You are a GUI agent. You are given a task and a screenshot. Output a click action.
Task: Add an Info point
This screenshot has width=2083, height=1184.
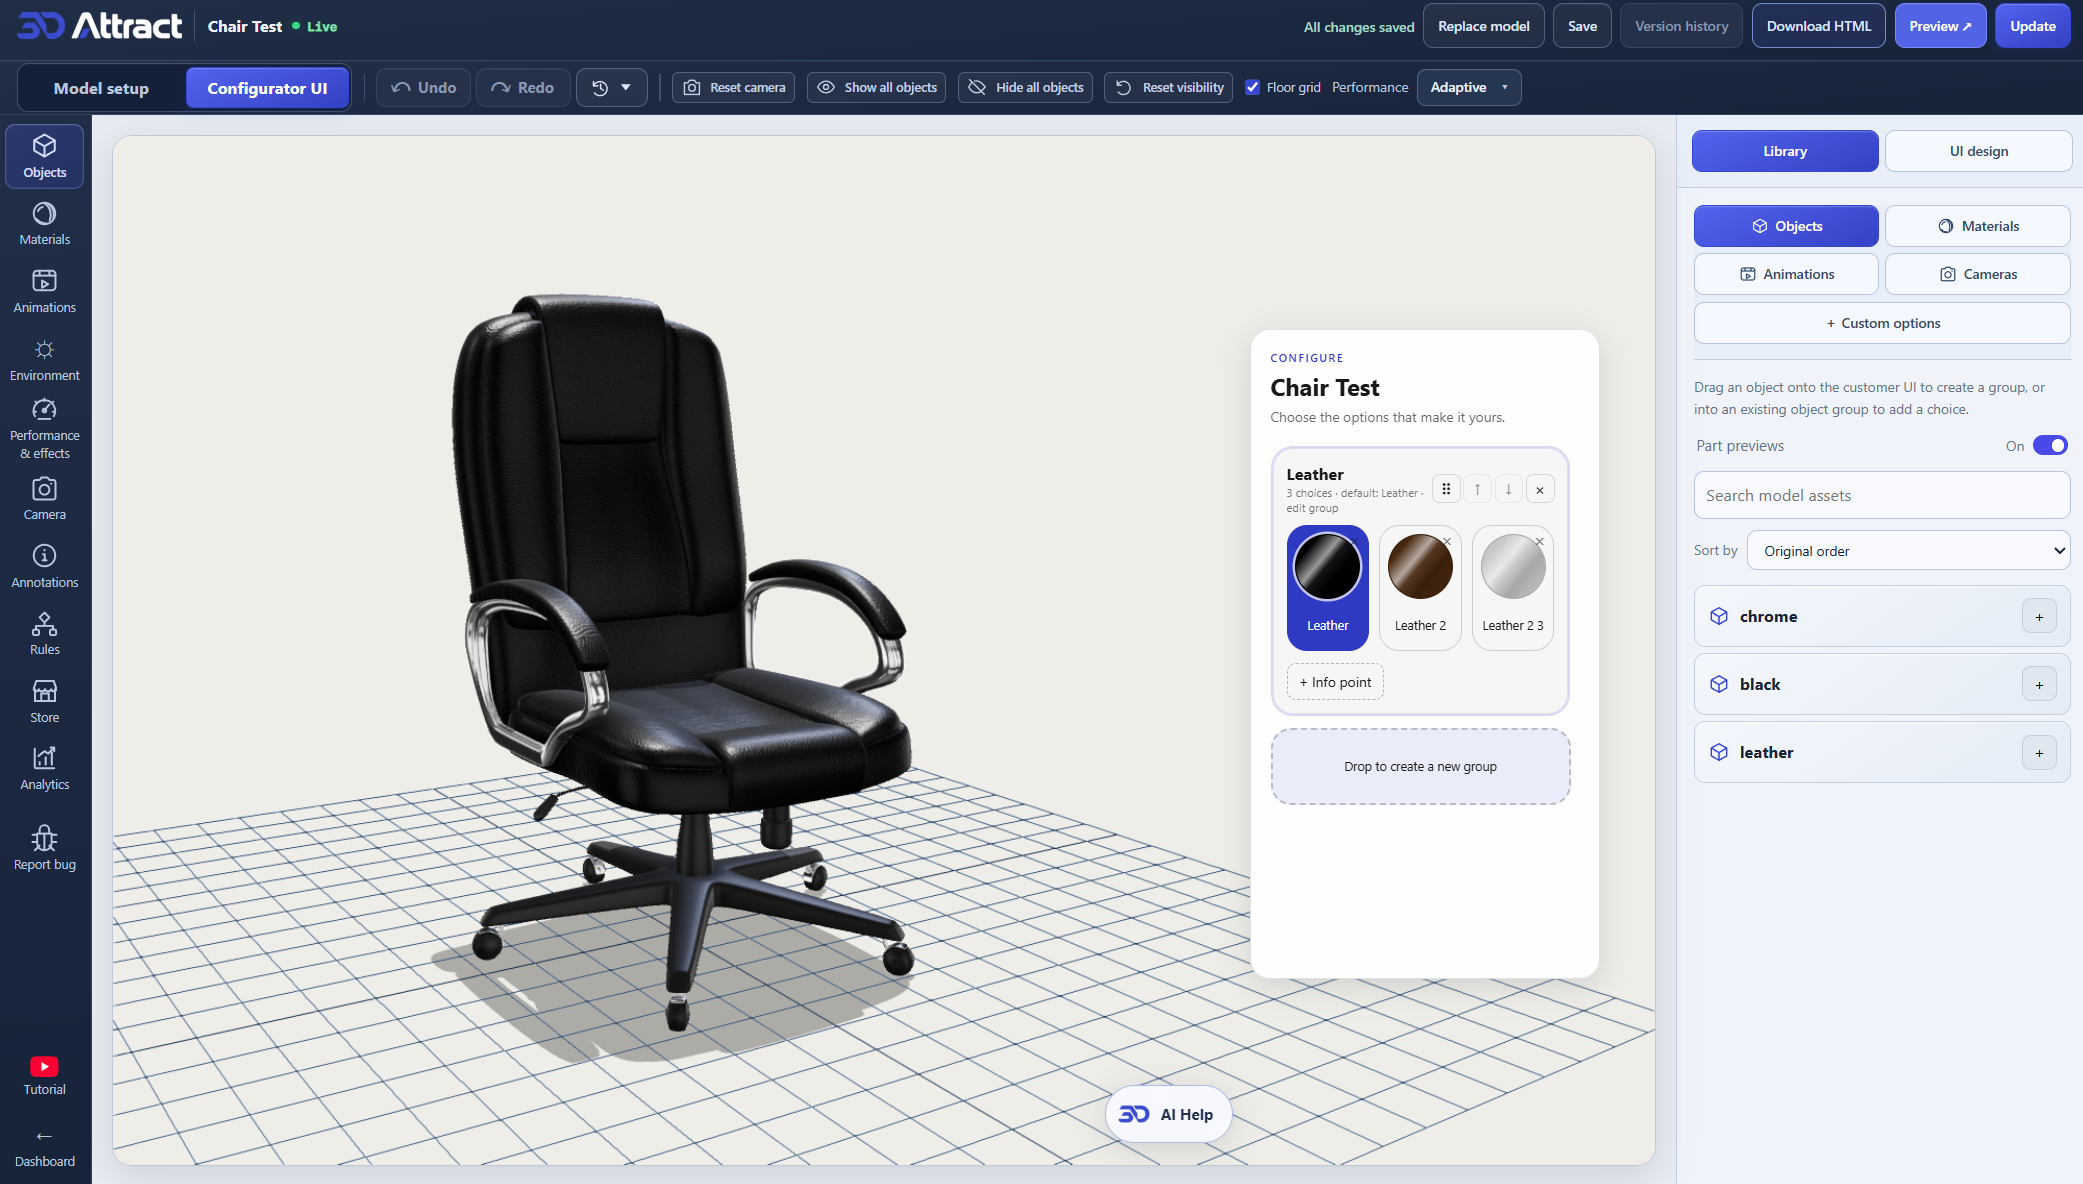click(1335, 682)
